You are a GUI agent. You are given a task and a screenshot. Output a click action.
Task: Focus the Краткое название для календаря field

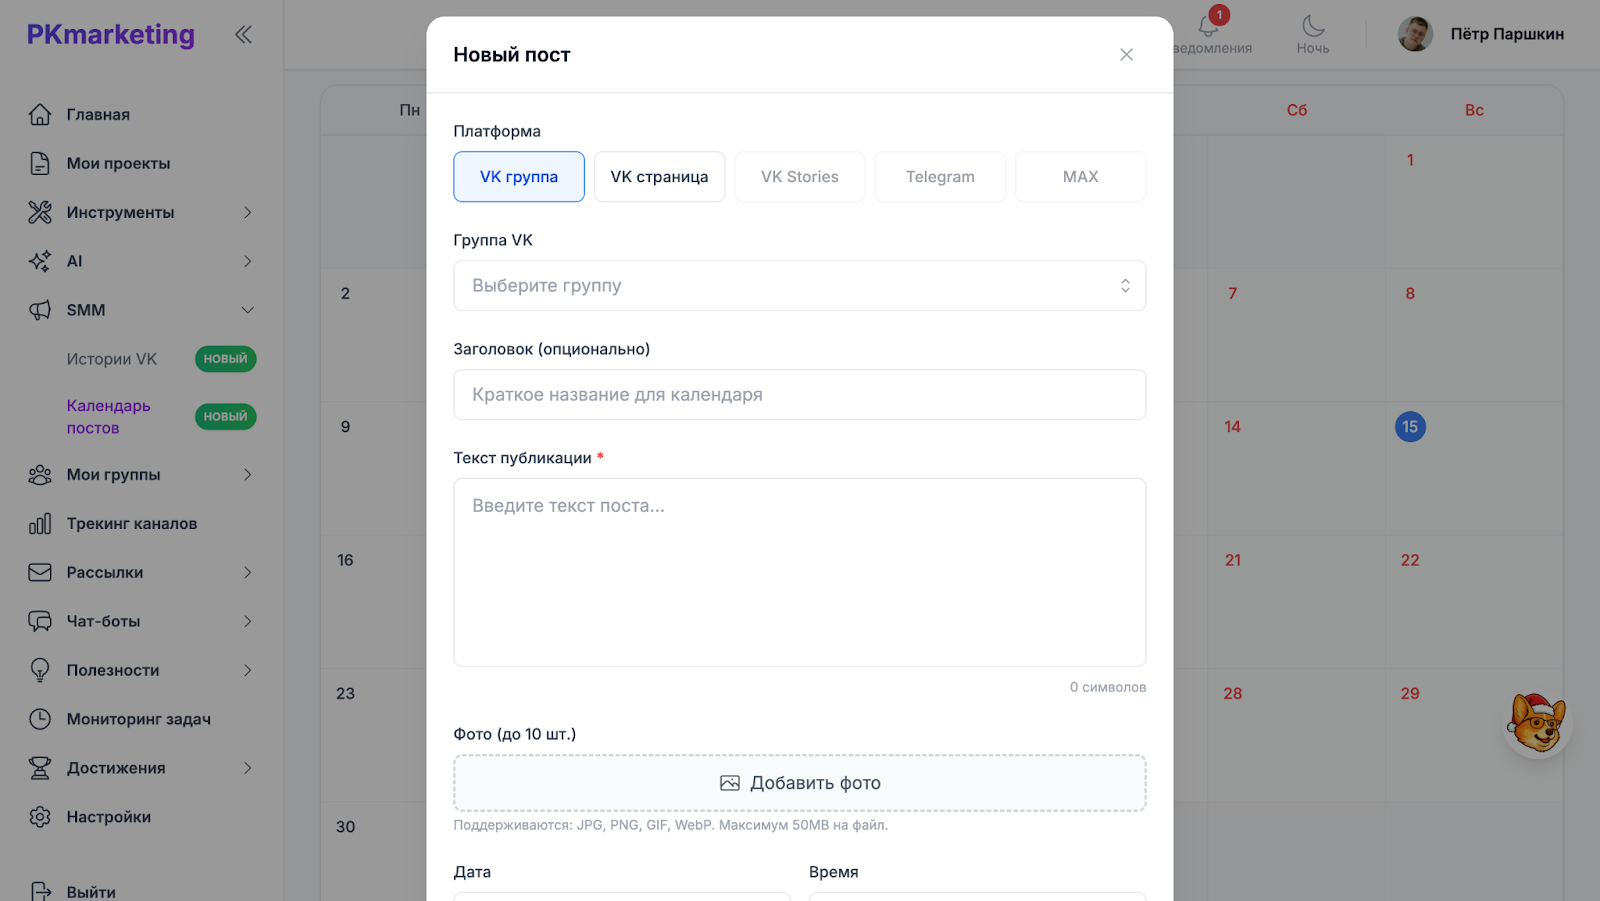pyautogui.click(x=800, y=395)
